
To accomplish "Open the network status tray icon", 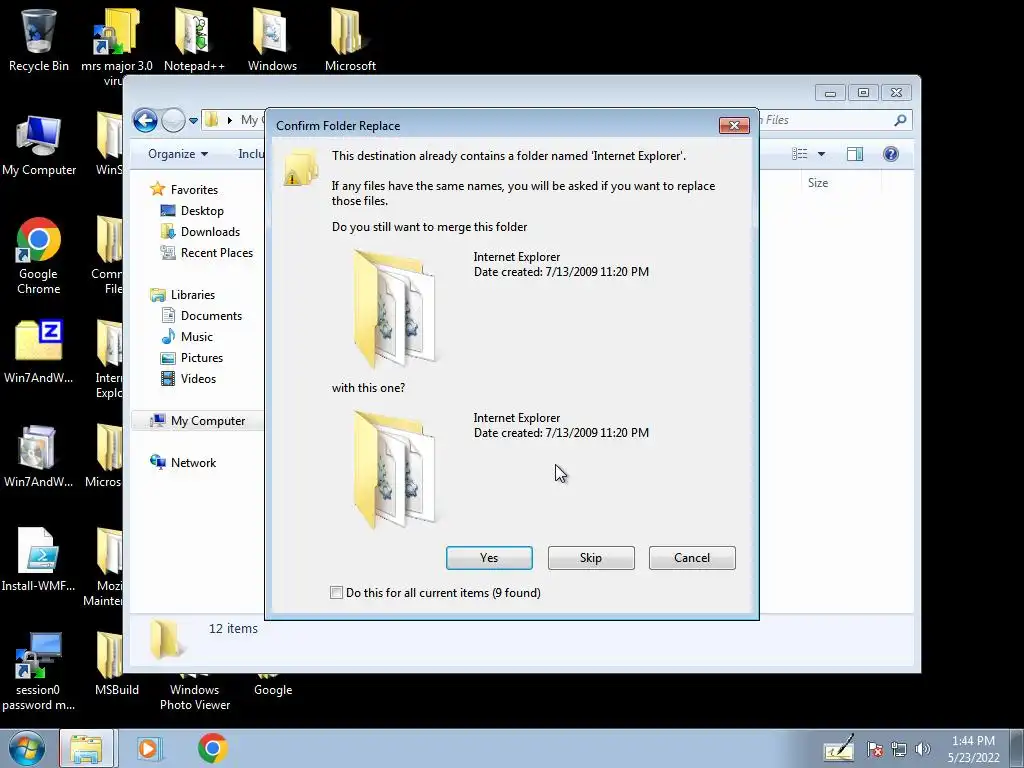I will 899,749.
